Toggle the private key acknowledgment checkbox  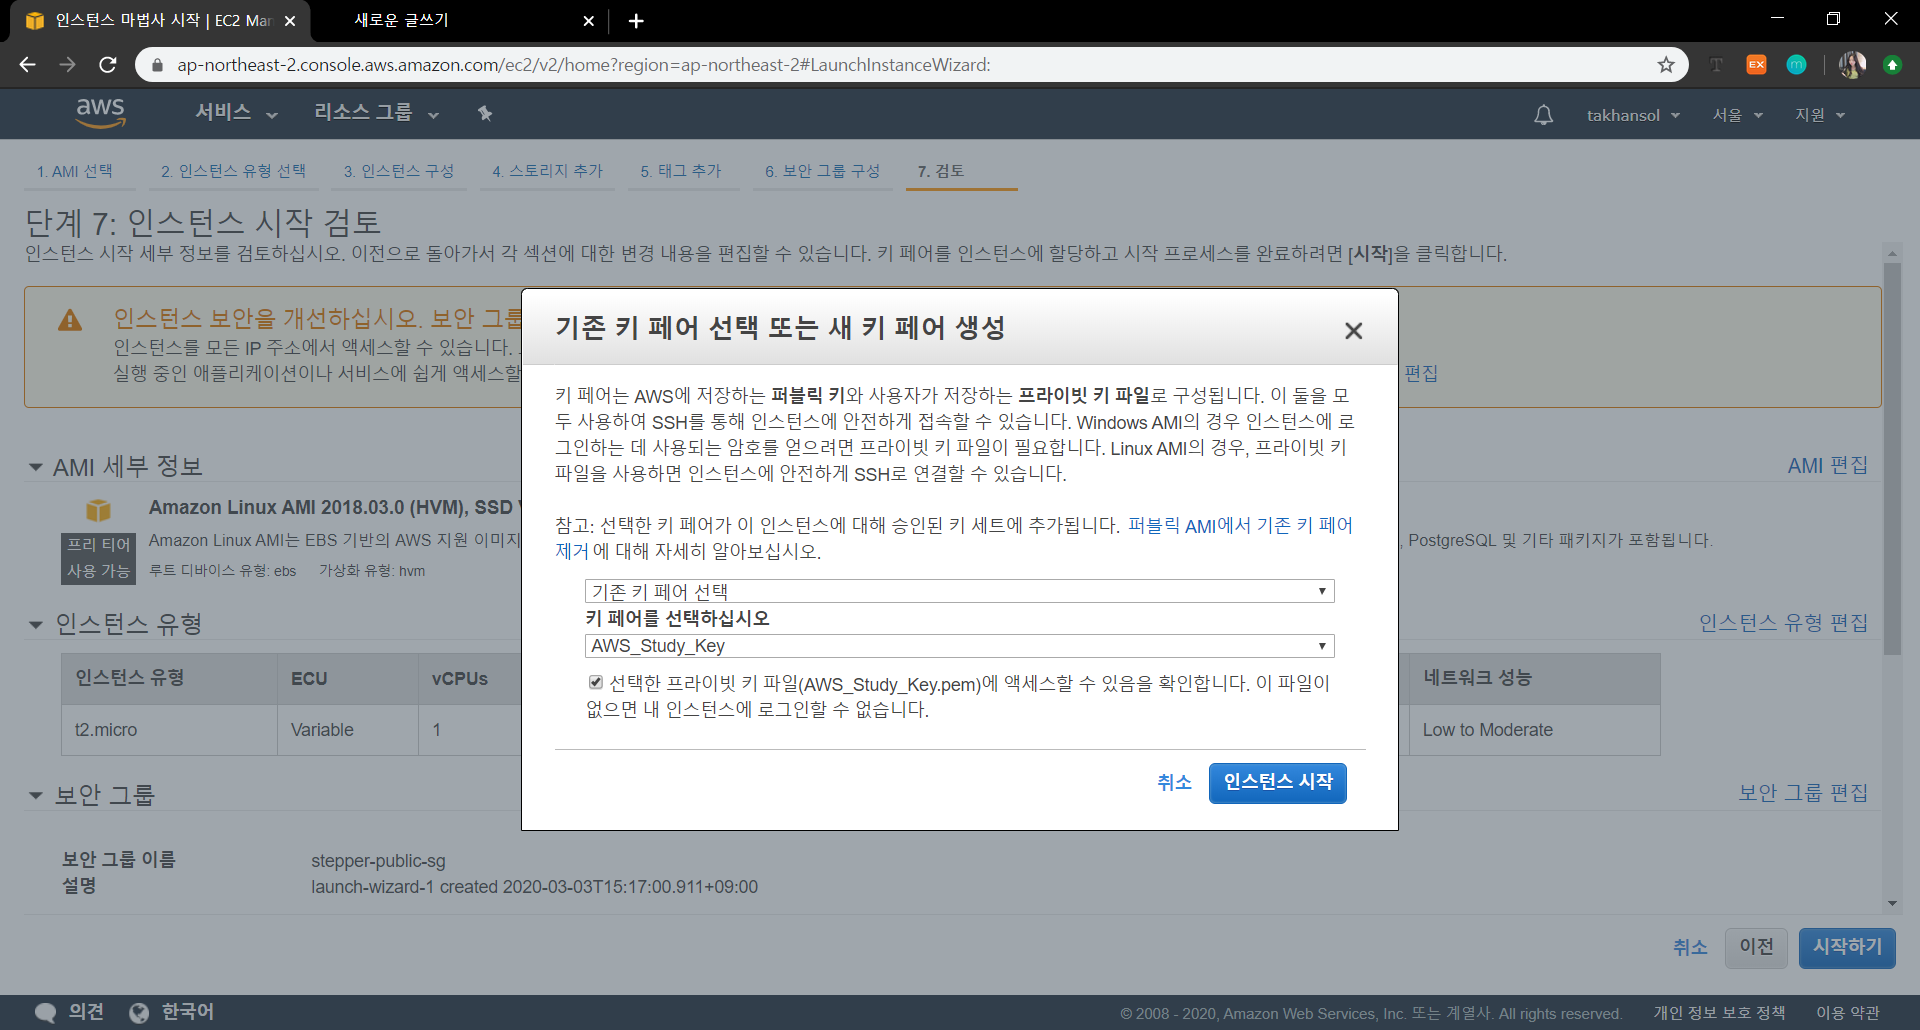click(x=596, y=683)
